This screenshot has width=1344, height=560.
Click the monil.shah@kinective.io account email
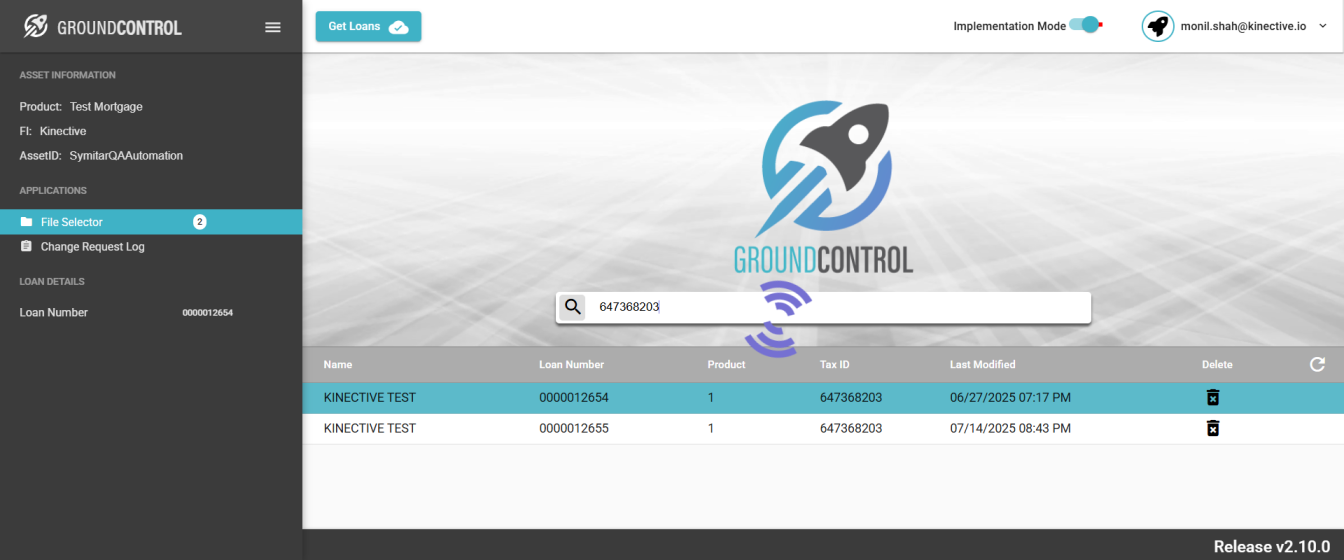[1244, 27]
